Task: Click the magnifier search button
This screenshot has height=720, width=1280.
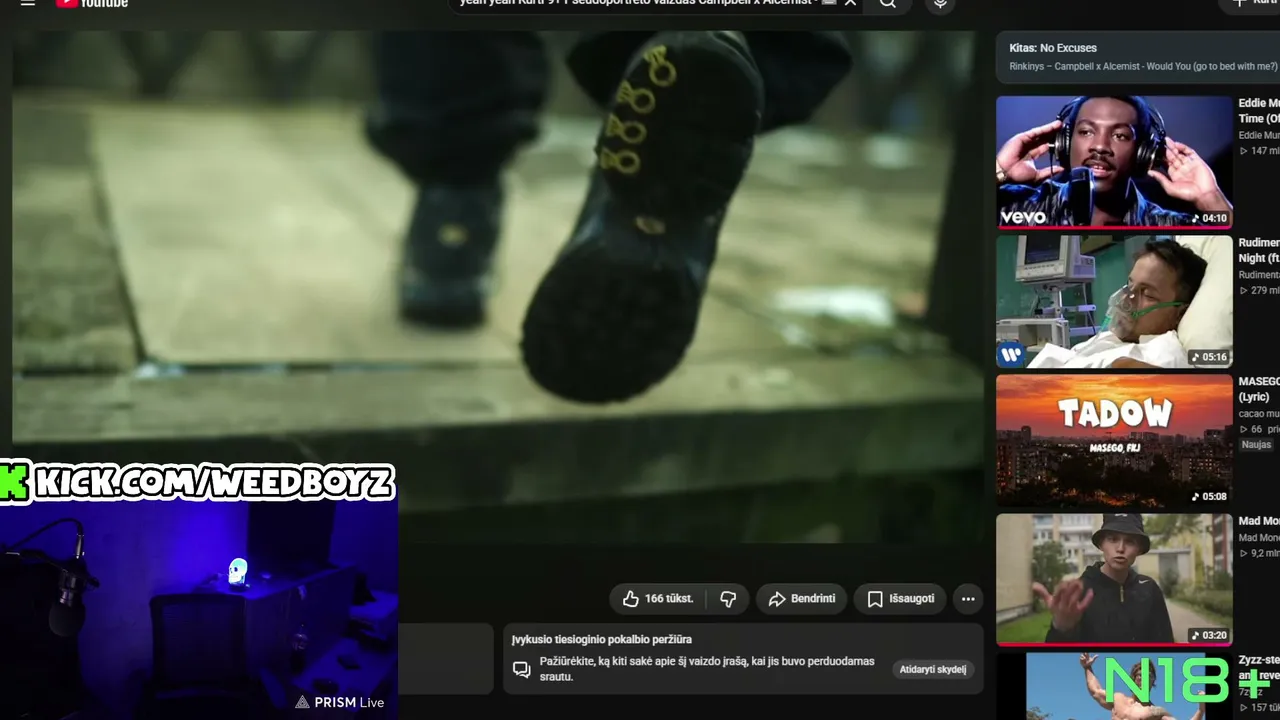Action: point(888,4)
